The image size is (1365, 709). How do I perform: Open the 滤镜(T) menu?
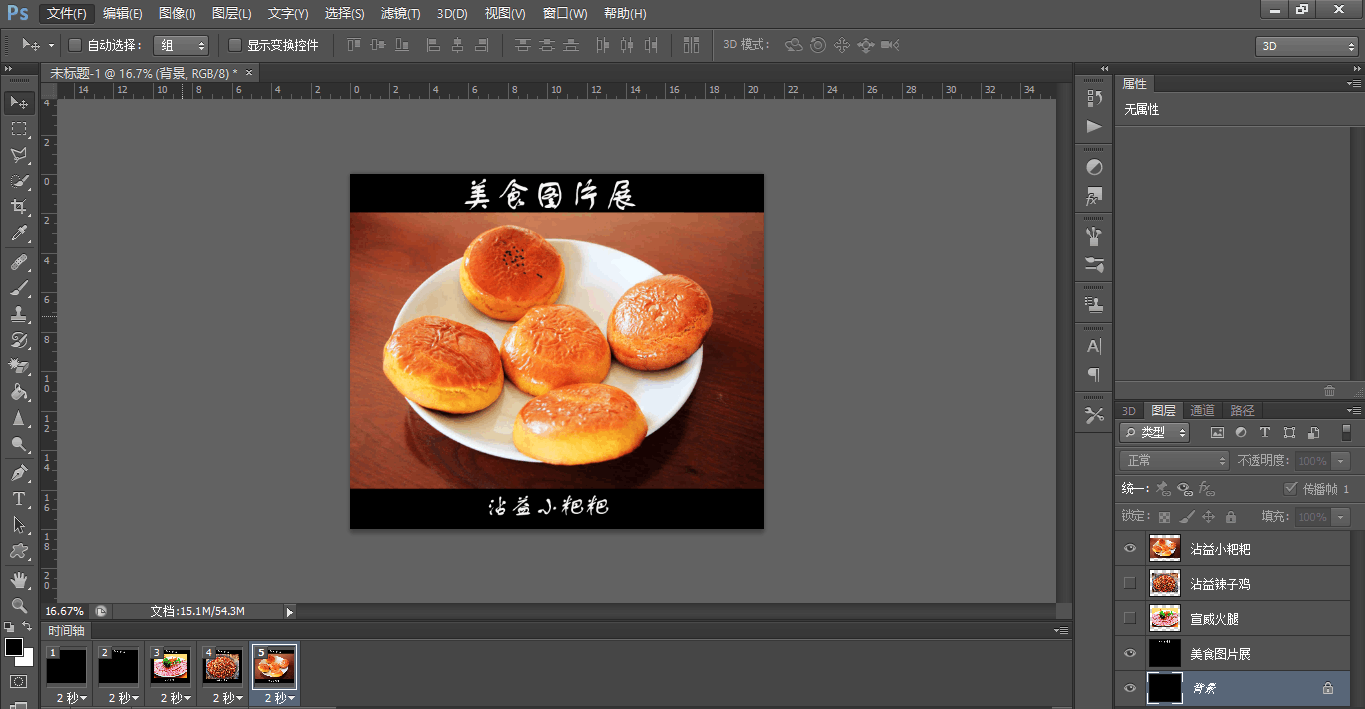pyautogui.click(x=398, y=13)
